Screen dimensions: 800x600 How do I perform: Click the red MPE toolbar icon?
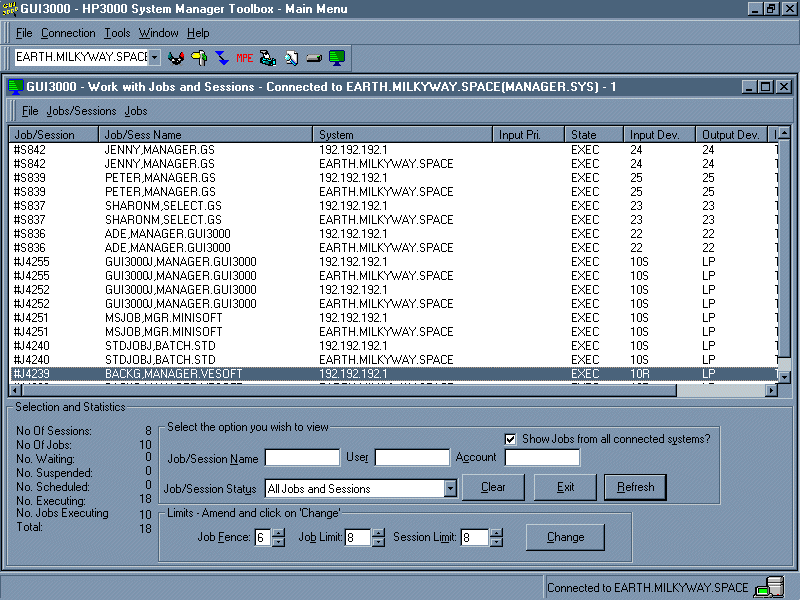pos(245,58)
